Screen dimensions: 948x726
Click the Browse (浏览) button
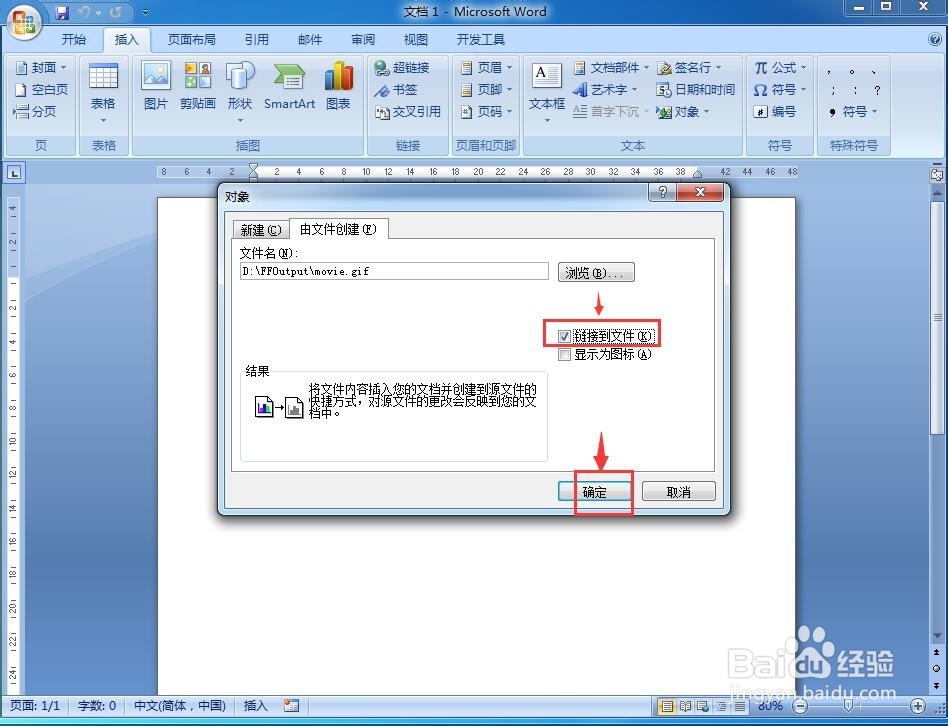pyautogui.click(x=596, y=273)
